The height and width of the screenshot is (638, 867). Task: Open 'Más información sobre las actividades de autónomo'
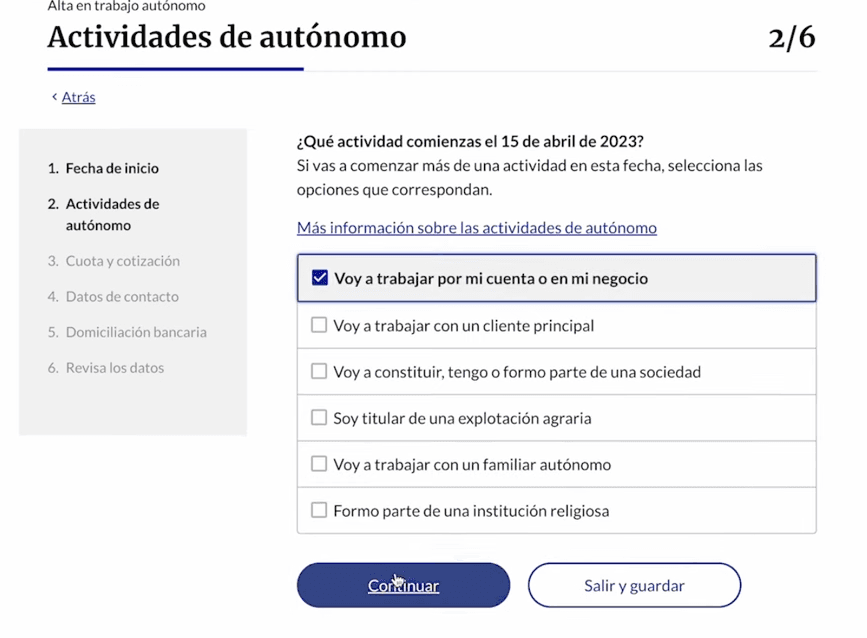[476, 228]
